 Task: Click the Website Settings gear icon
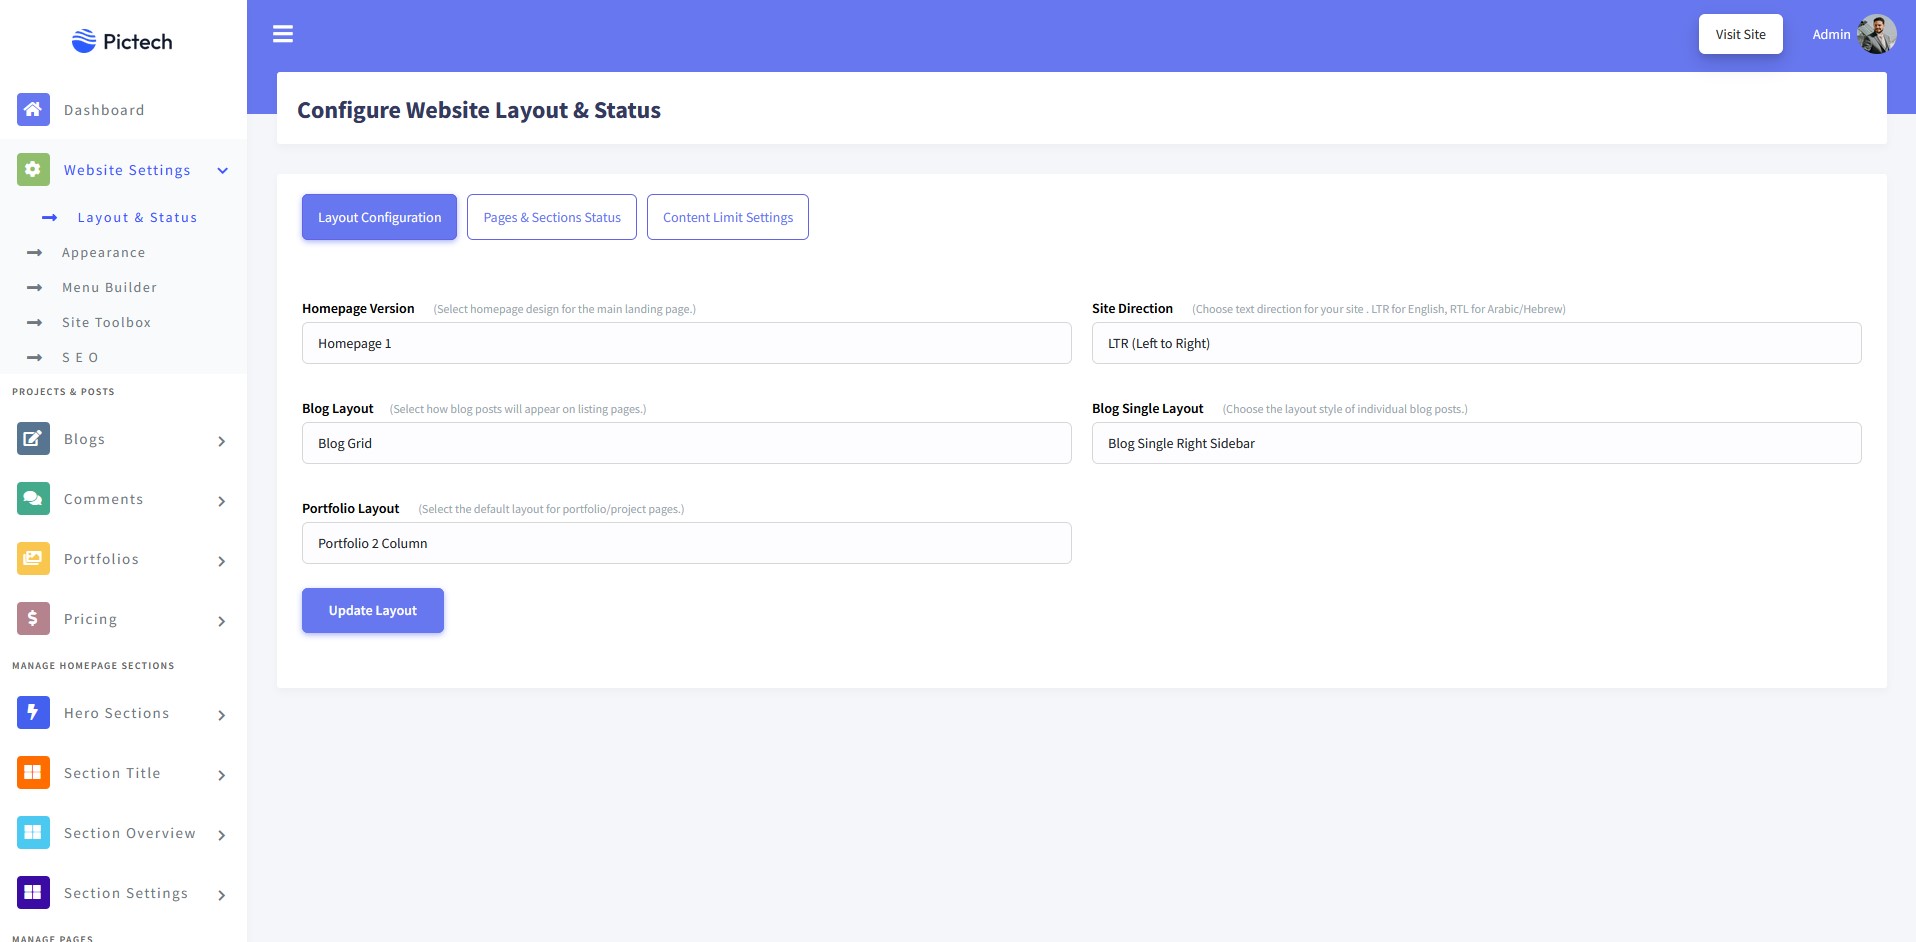point(33,169)
